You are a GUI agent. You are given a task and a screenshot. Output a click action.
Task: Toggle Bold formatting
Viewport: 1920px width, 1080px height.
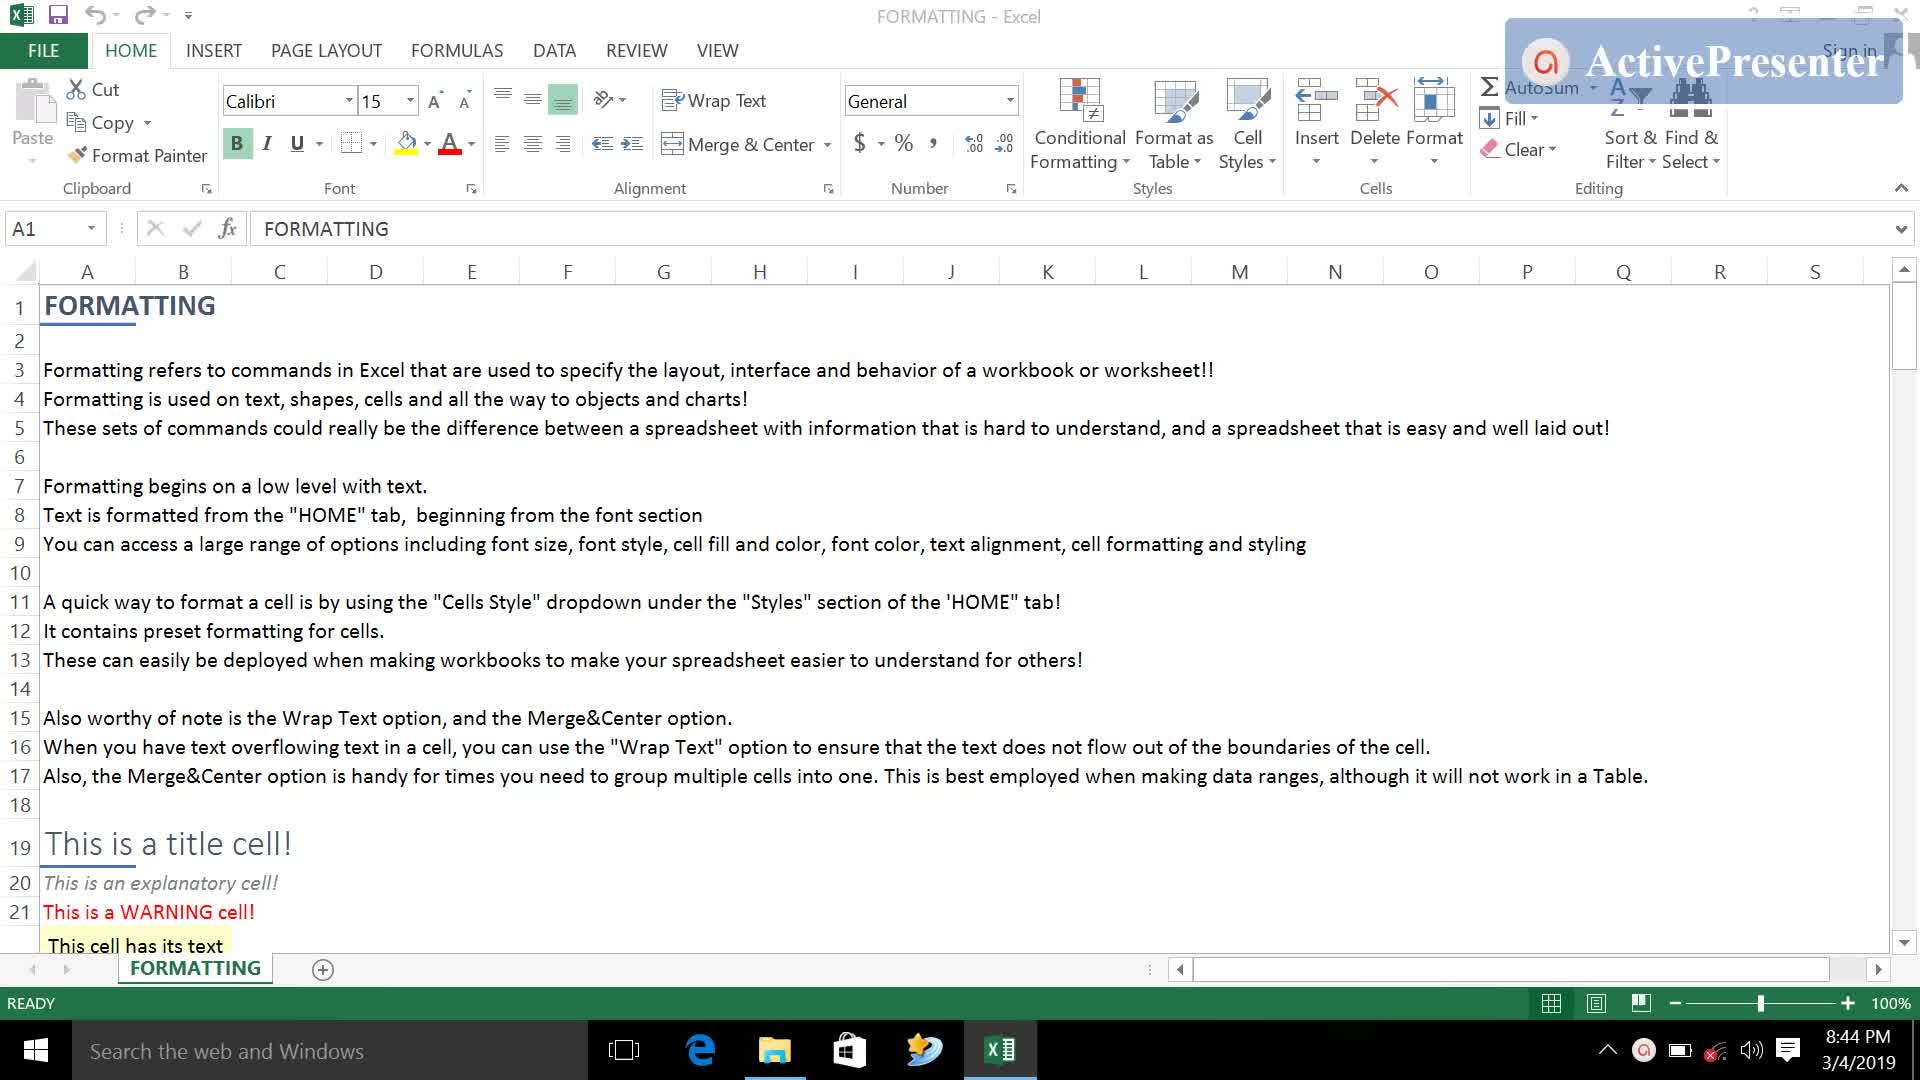[237, 143]
